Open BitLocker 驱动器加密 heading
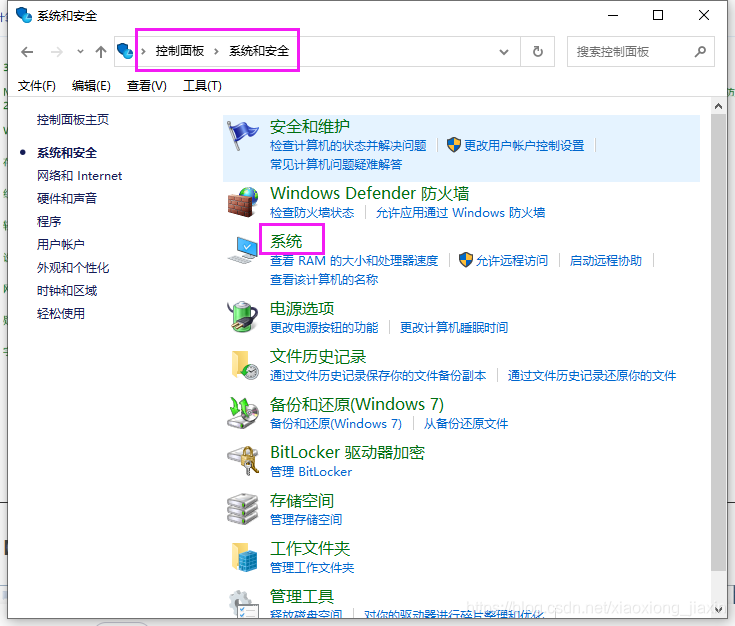This screenshot has height=626, width=735. coord(347,452)
